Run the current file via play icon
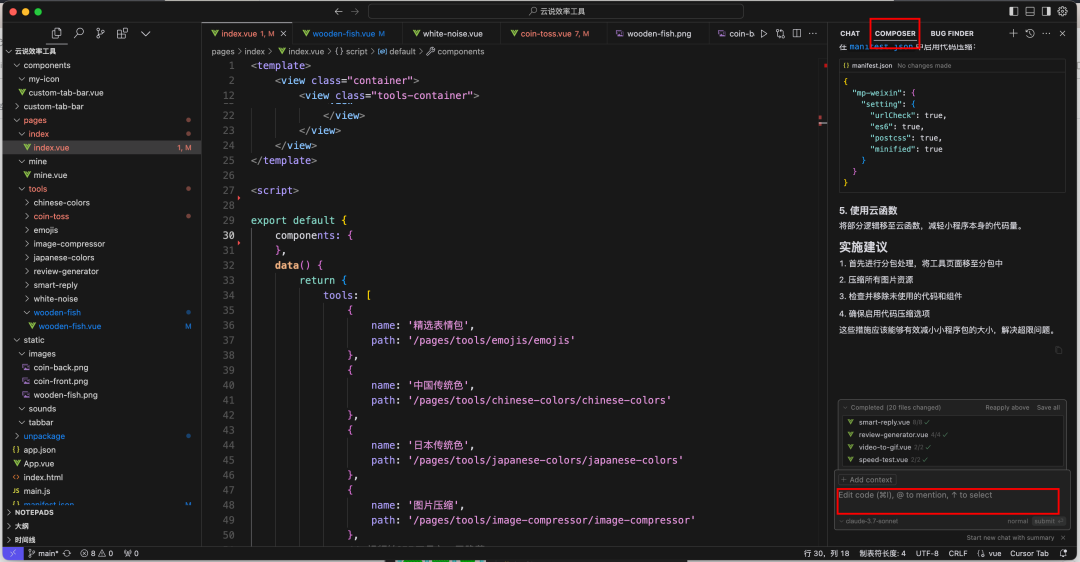The height and width of the screenshot is (562, 1080). click(x=764, y=33)
